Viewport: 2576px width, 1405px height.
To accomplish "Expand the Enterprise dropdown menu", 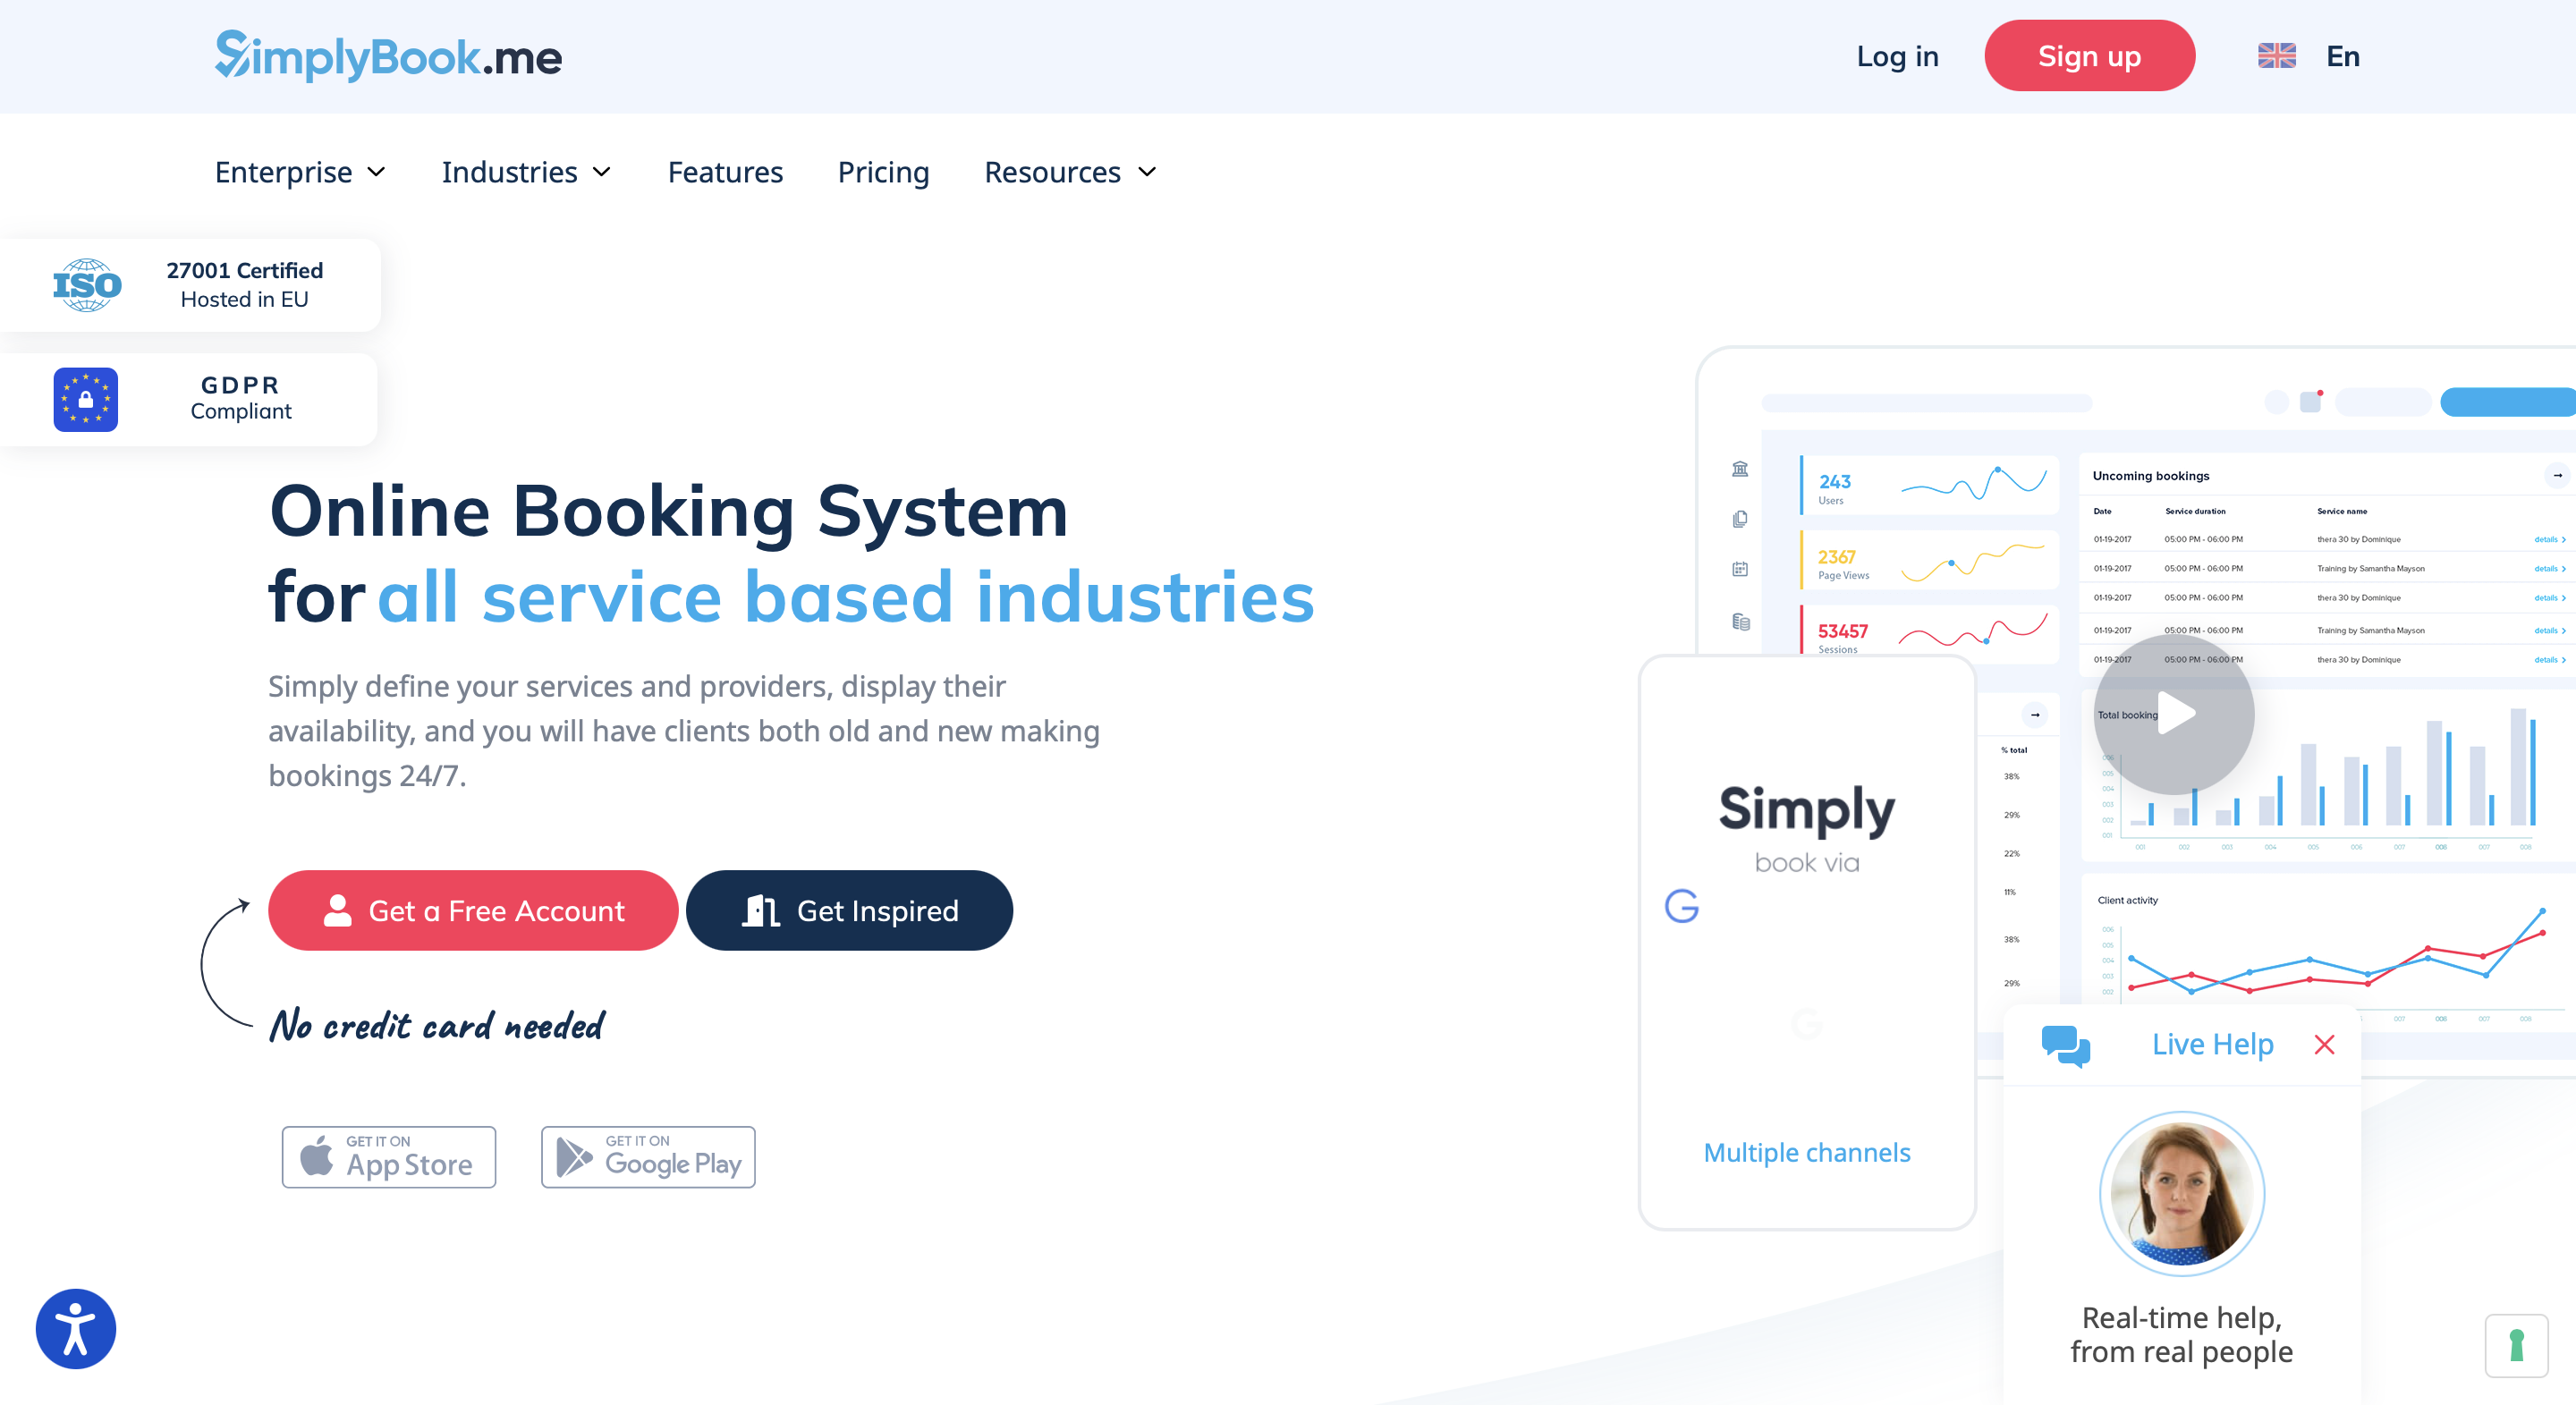I will (299, 172).
